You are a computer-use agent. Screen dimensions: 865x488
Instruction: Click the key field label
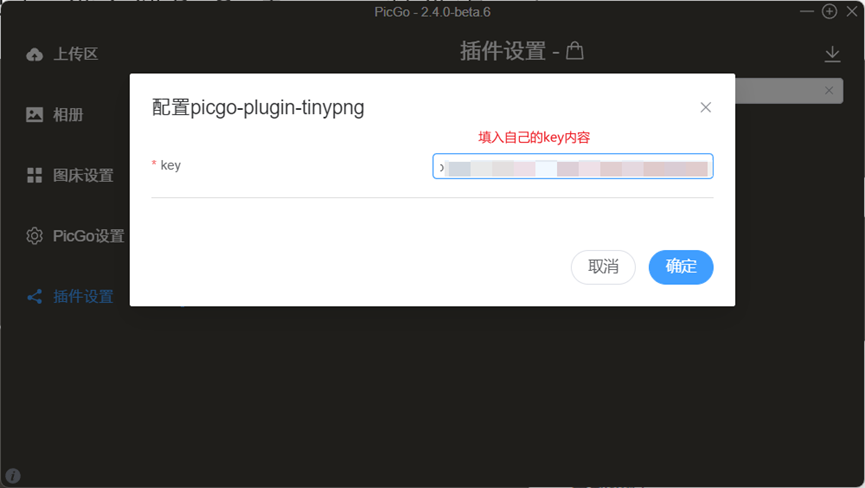point(170,165)
